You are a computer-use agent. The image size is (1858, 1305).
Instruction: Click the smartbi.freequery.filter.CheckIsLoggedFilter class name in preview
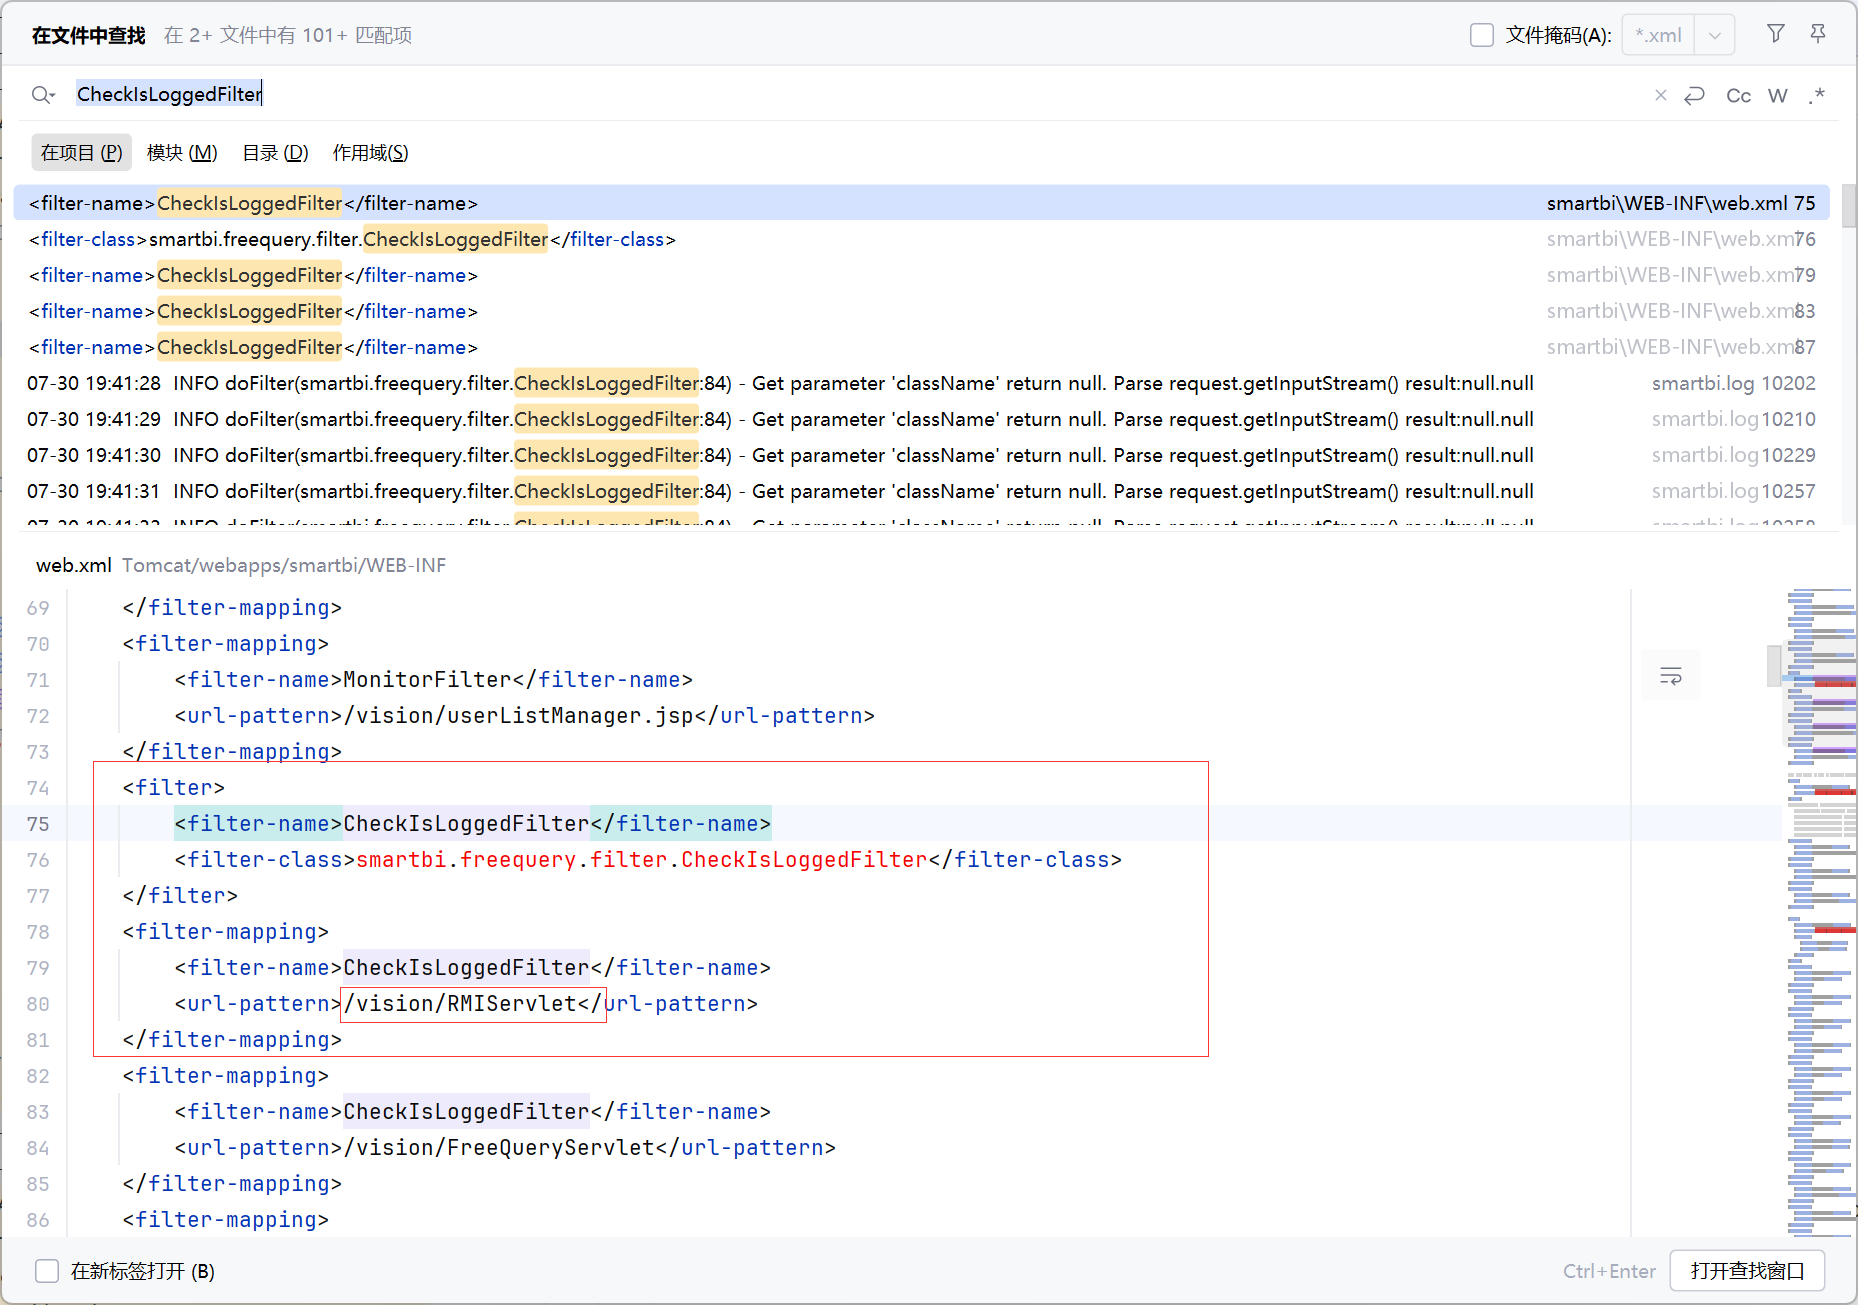[x=642, y=860]
